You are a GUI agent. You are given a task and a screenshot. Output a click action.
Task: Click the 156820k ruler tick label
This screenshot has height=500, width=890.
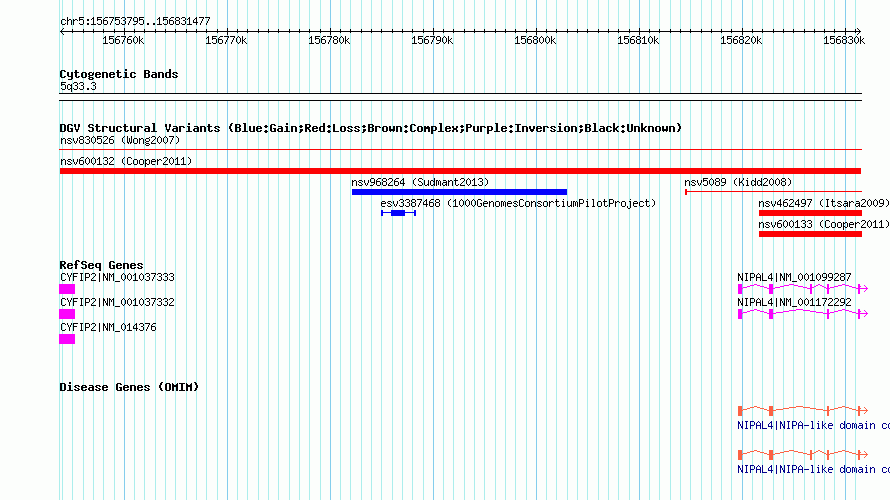click(x=741, y=40)
